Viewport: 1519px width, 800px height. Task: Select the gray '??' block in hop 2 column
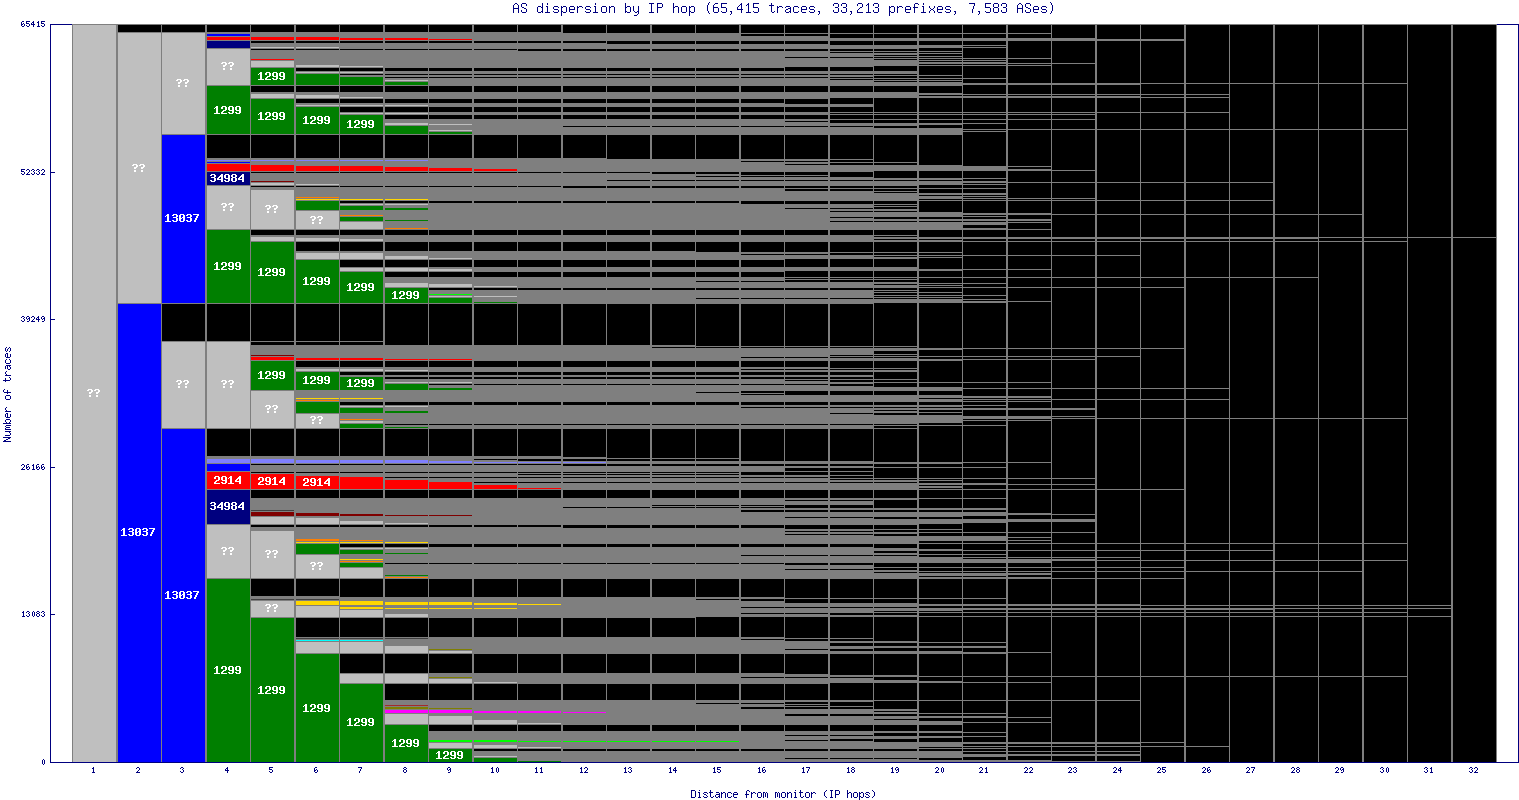[x=139, y=168]
